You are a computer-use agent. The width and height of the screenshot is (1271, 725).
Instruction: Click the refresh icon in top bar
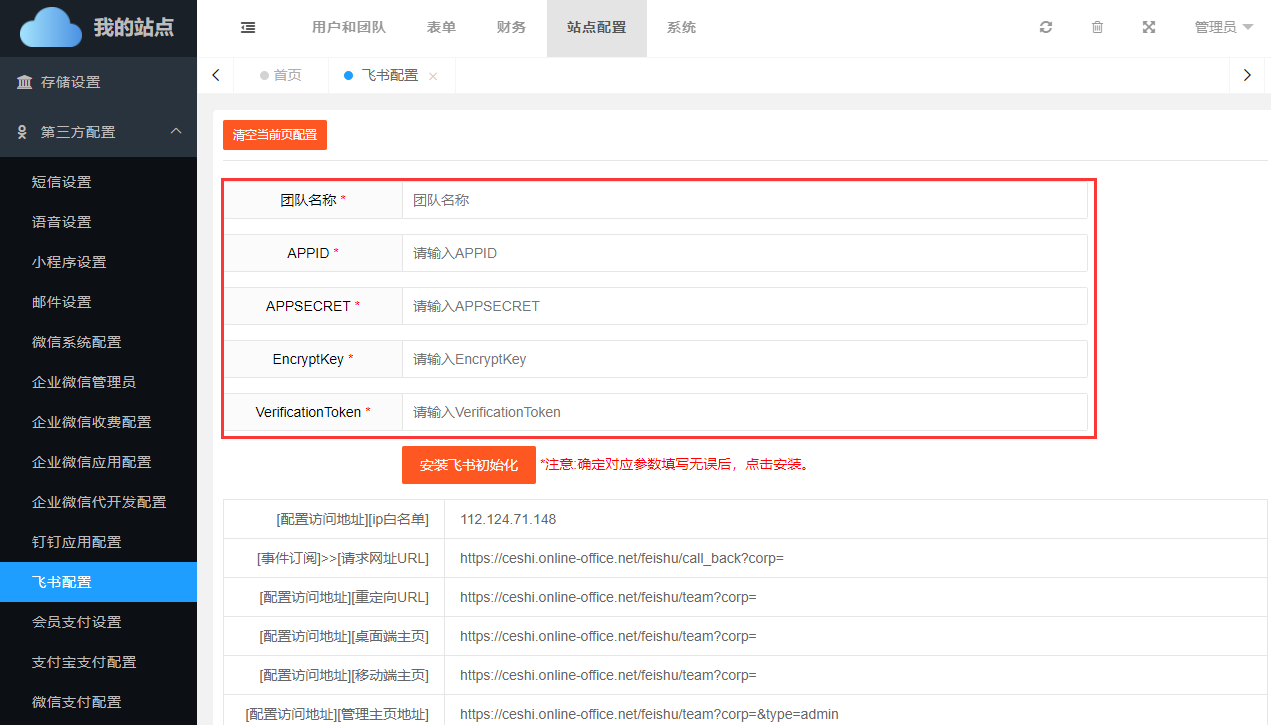pos(1046,28)
